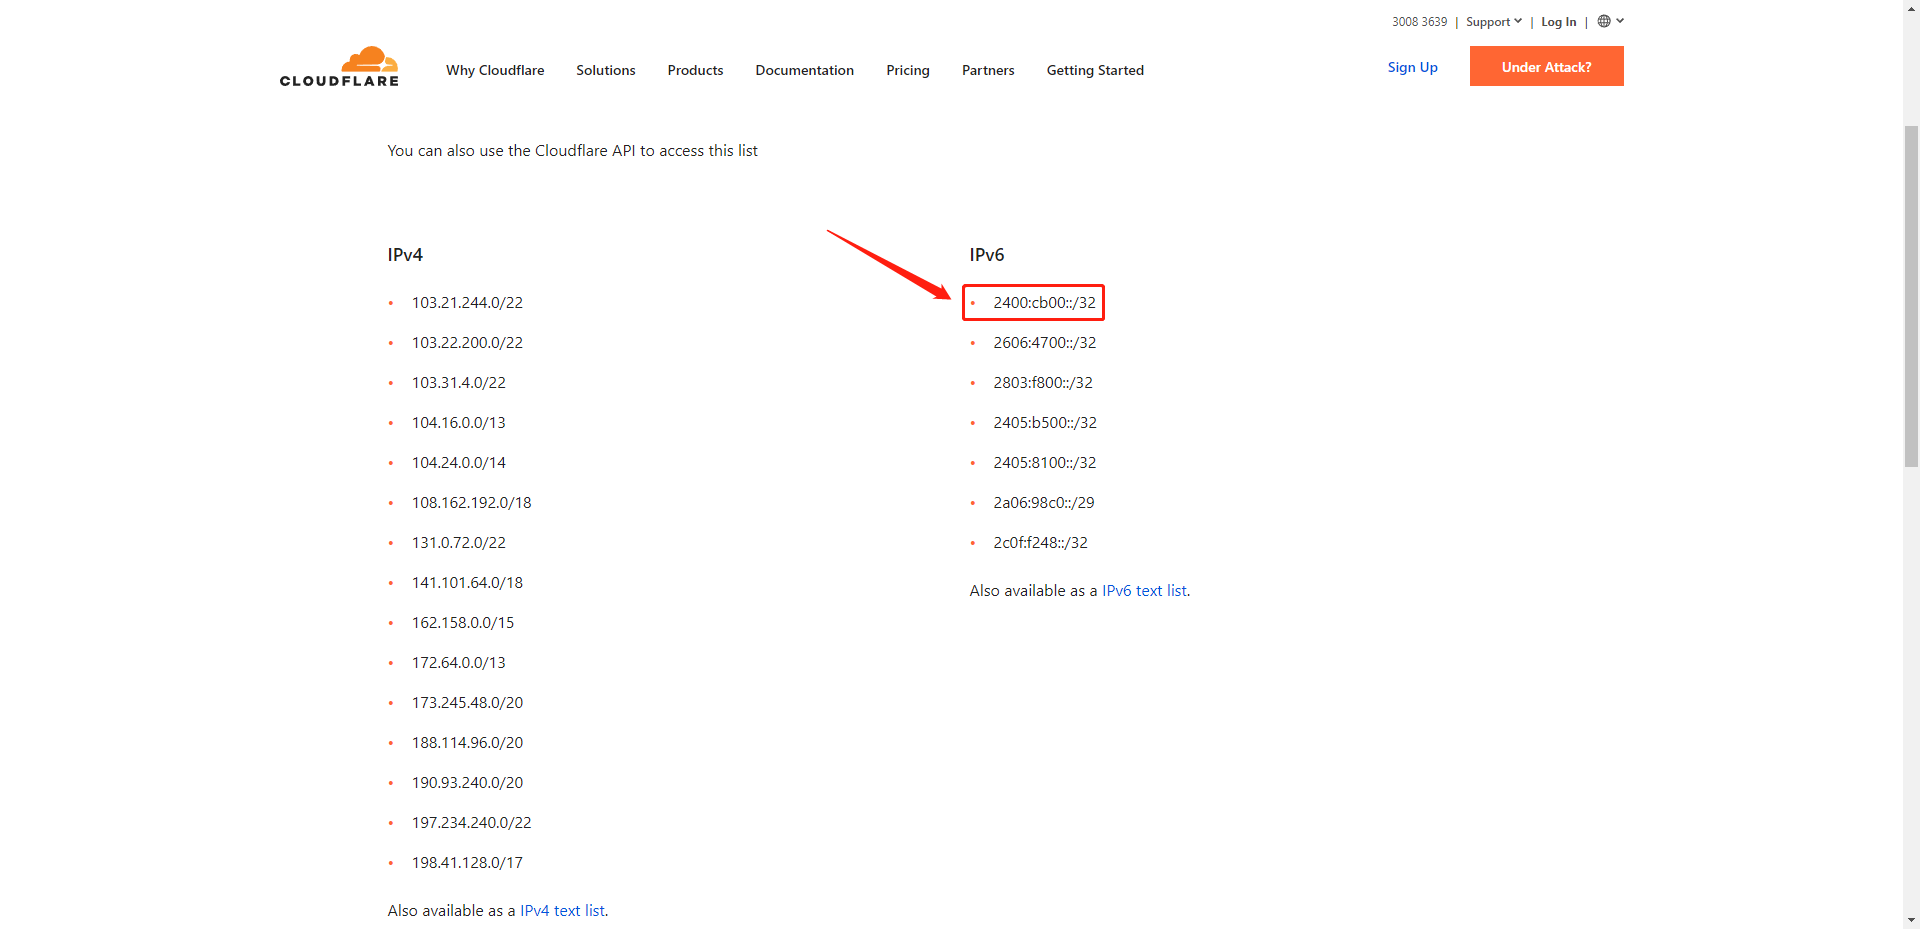Open the Why Cloudflare menu
The height and width of the screenshot is (929, 1920).
(x=495, y=70)
